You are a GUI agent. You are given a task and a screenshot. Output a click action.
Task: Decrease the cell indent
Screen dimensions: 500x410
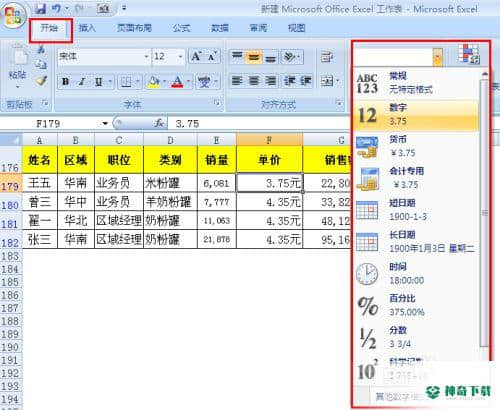[290, 81]
